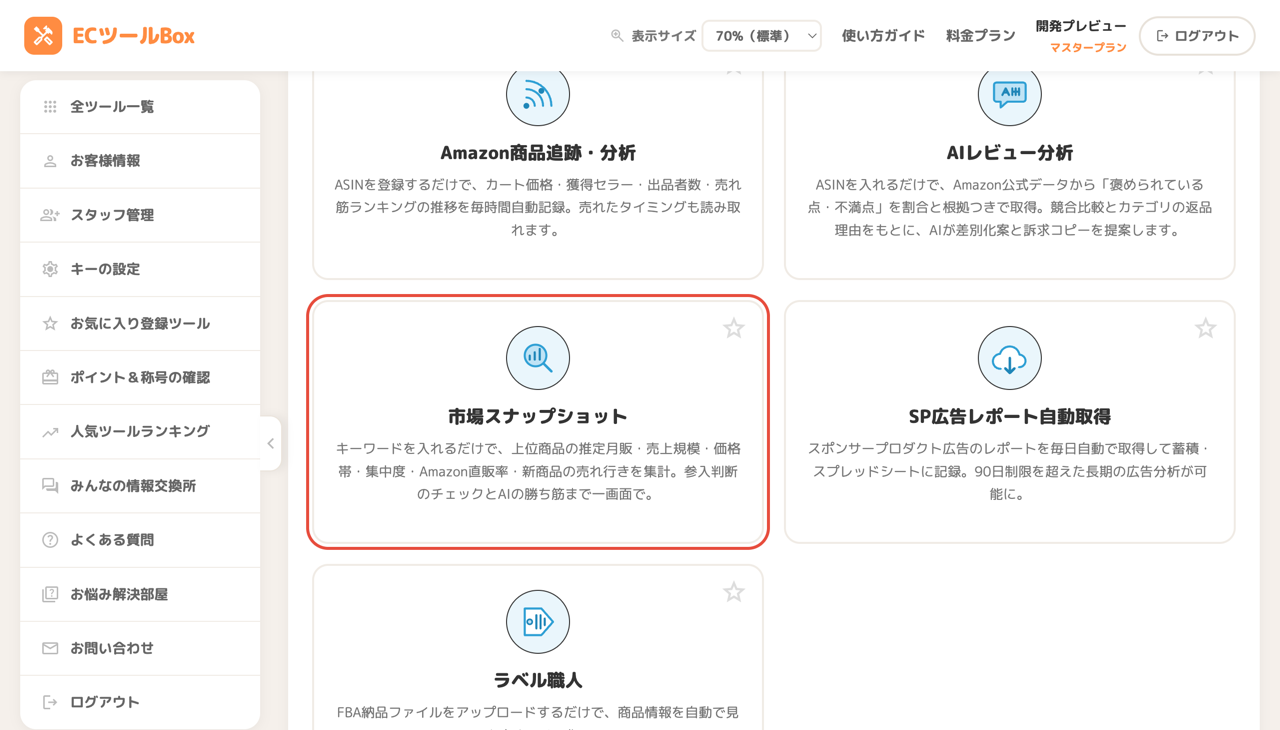Click the SP広告レポート自動取得 card title
The height and width of the screenshot is (730, 1280).
[1010, 416]
